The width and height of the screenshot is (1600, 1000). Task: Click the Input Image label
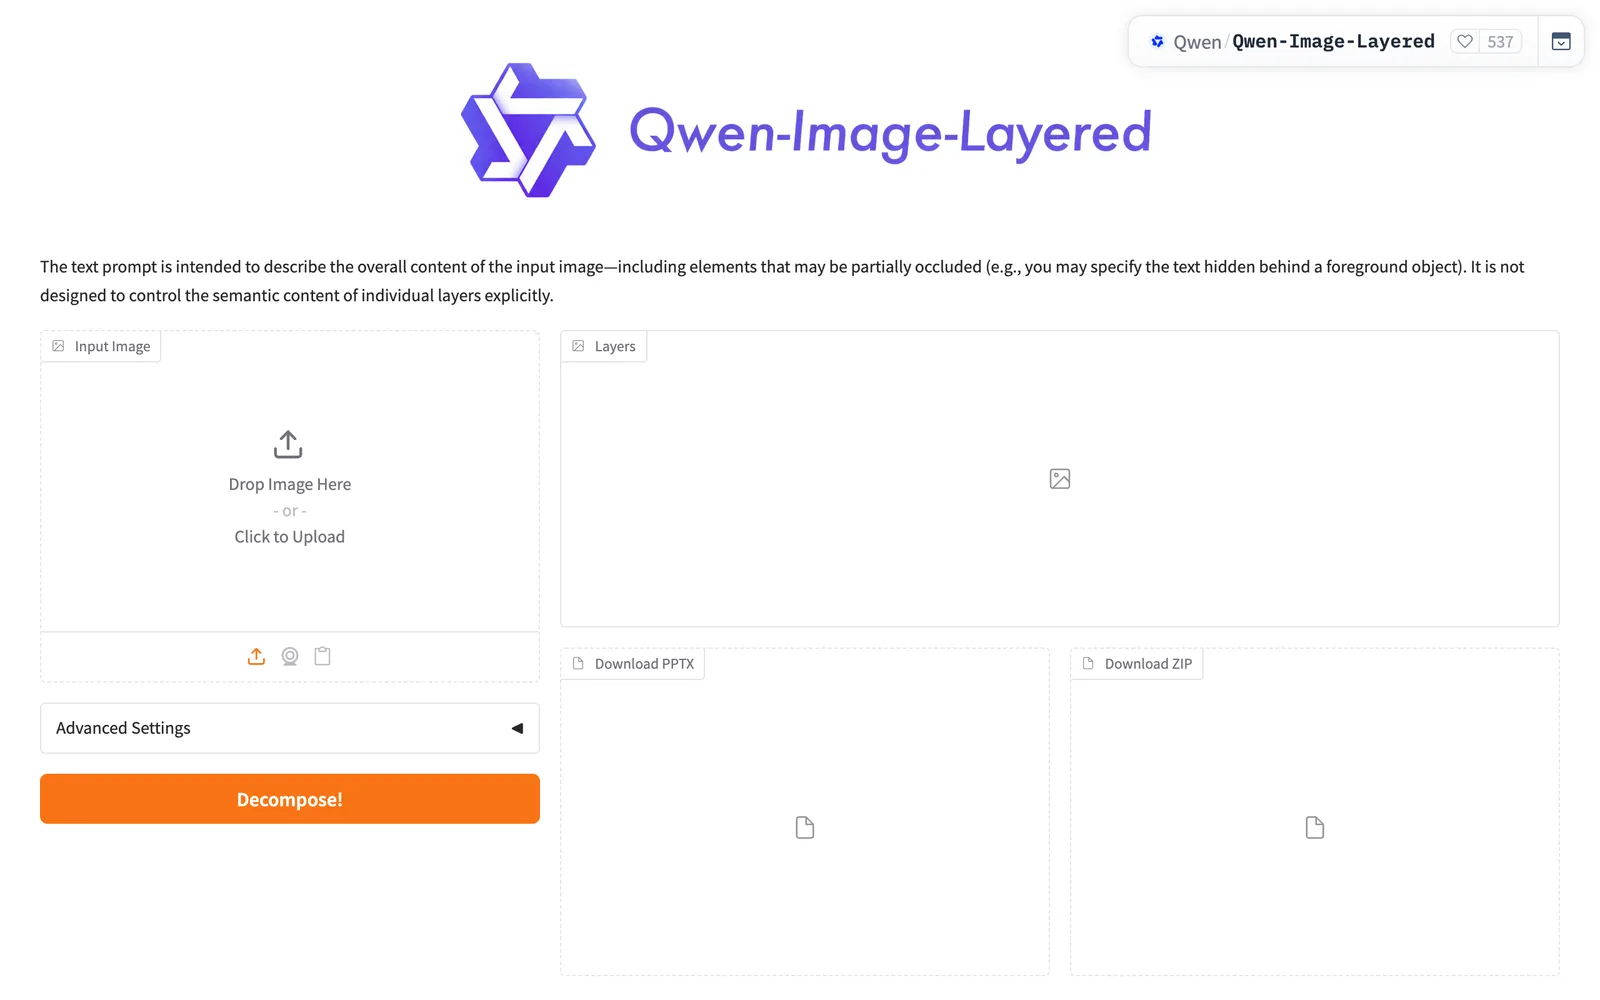[x=101, y=346]
